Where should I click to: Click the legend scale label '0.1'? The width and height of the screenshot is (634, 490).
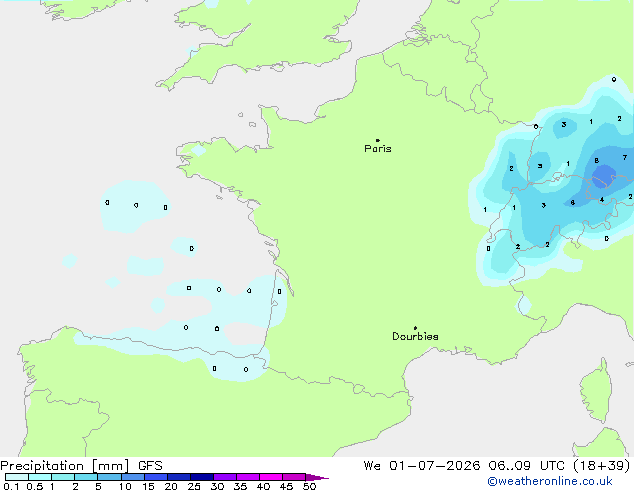(11, 486)
